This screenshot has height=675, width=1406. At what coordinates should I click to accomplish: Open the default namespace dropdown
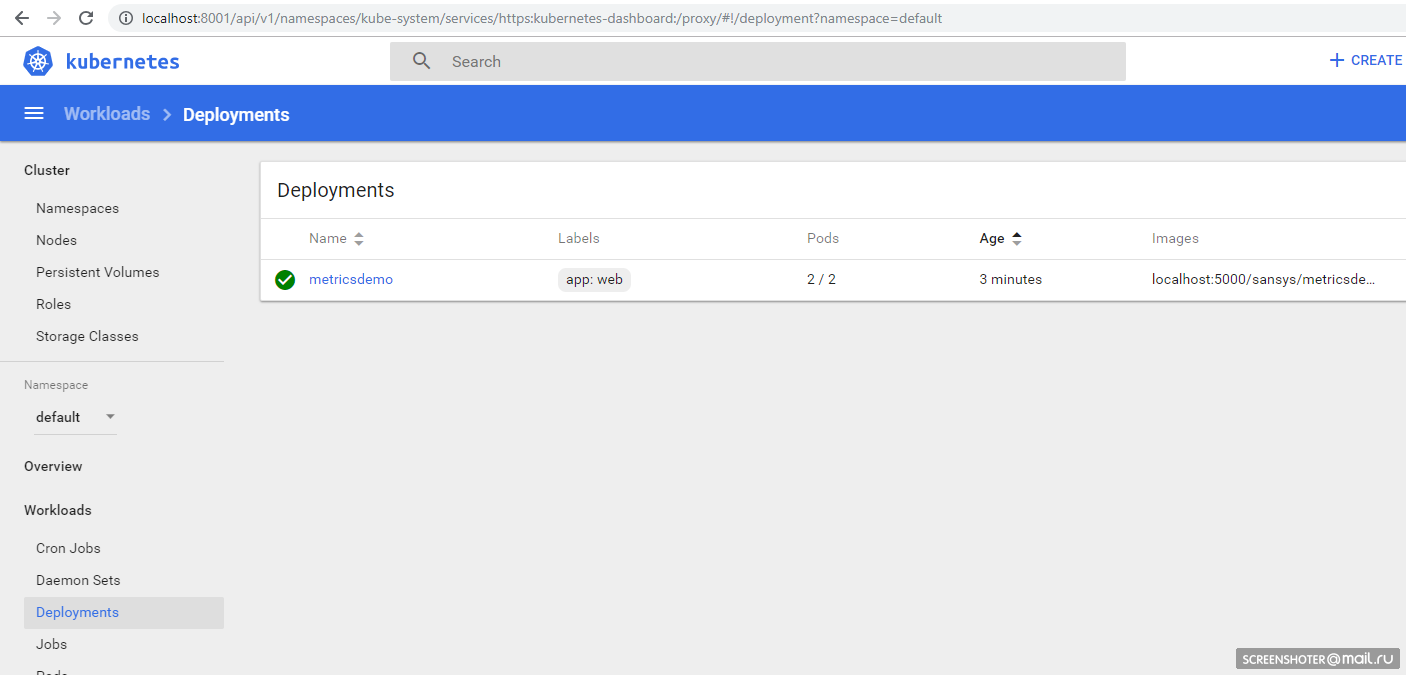pyautogui.click(x=75, y=417)
